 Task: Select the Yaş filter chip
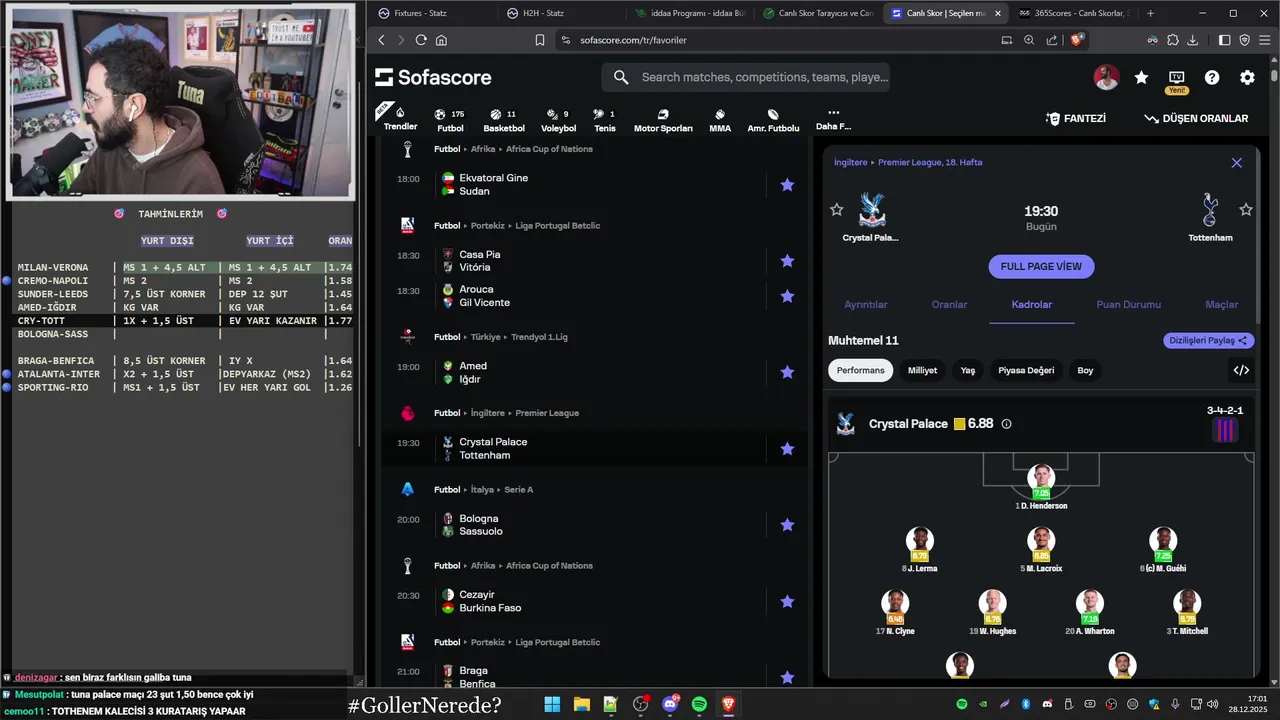point(968,370)
